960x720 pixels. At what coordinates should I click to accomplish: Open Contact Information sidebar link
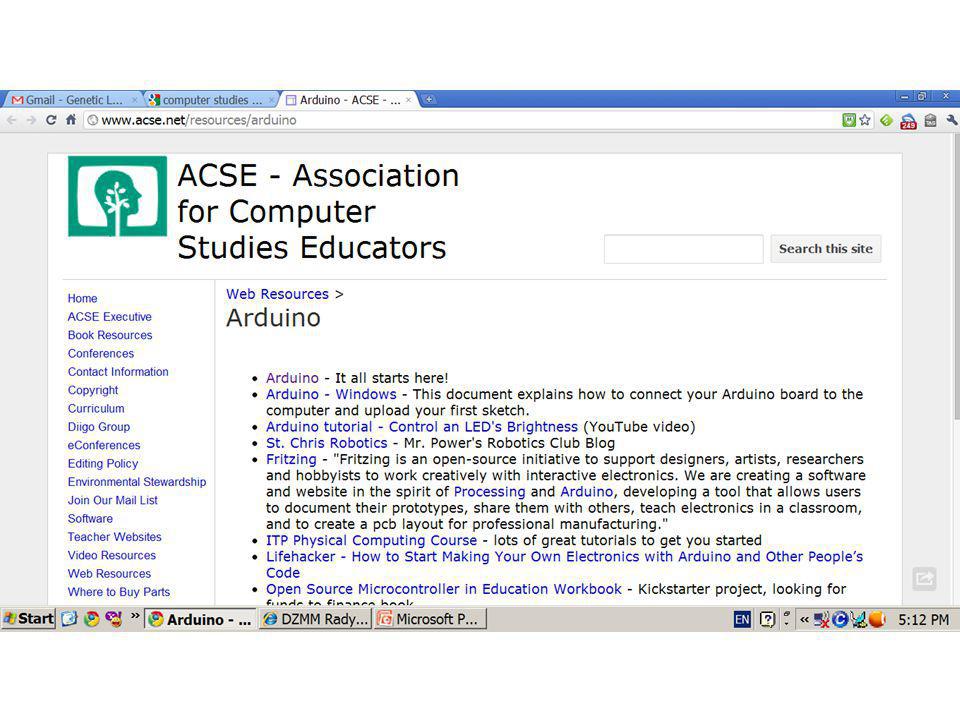point(118,372)
